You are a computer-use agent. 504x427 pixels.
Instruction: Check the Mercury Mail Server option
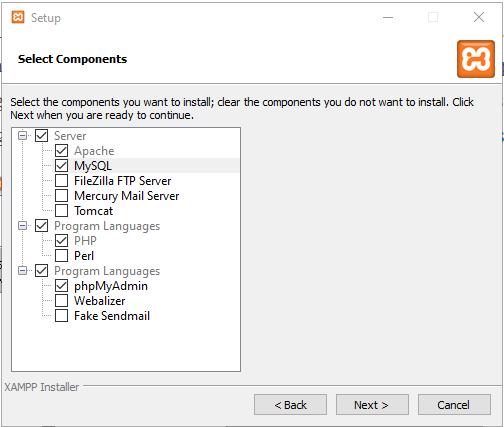point(62,195)
